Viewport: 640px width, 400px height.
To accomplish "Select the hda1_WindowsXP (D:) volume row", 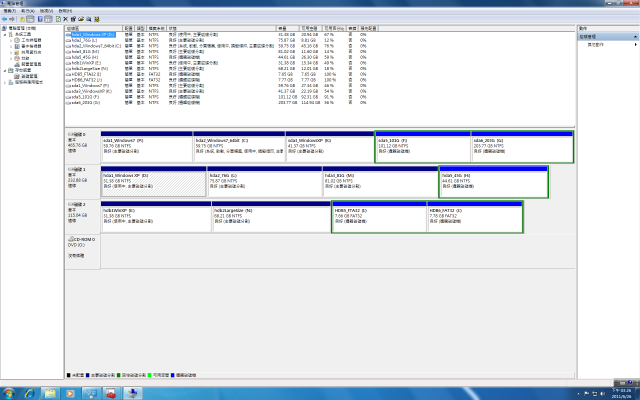I will (x=216, y=35).
